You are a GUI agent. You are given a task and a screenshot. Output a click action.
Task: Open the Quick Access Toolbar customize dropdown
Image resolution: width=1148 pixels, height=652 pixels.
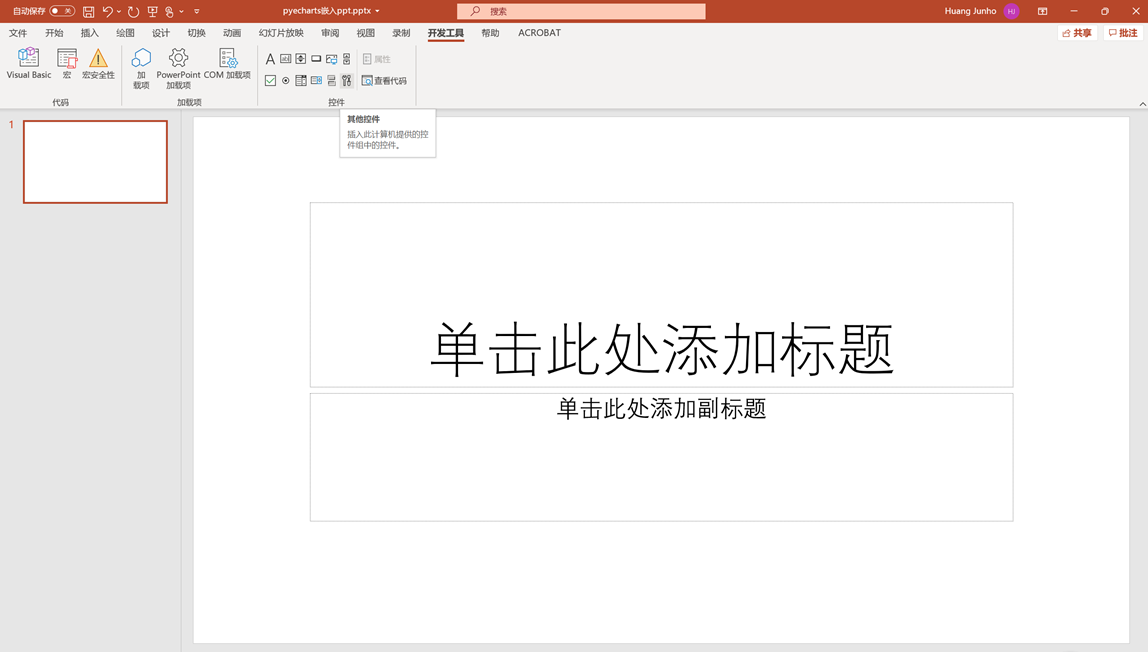[x=196, y=11]
